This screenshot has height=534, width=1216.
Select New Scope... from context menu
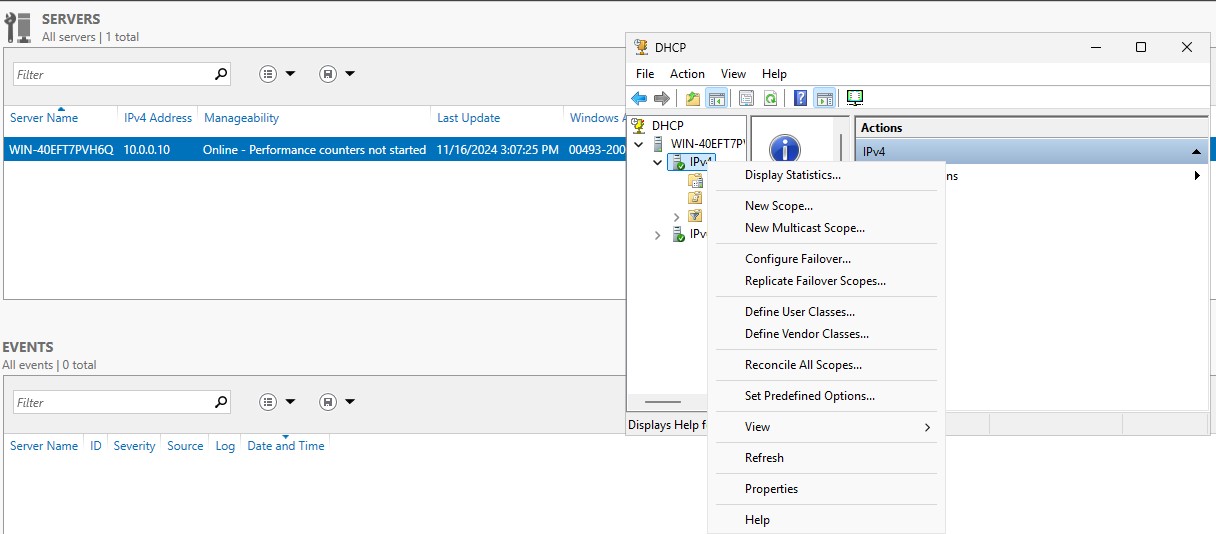[x=778, y=206]
